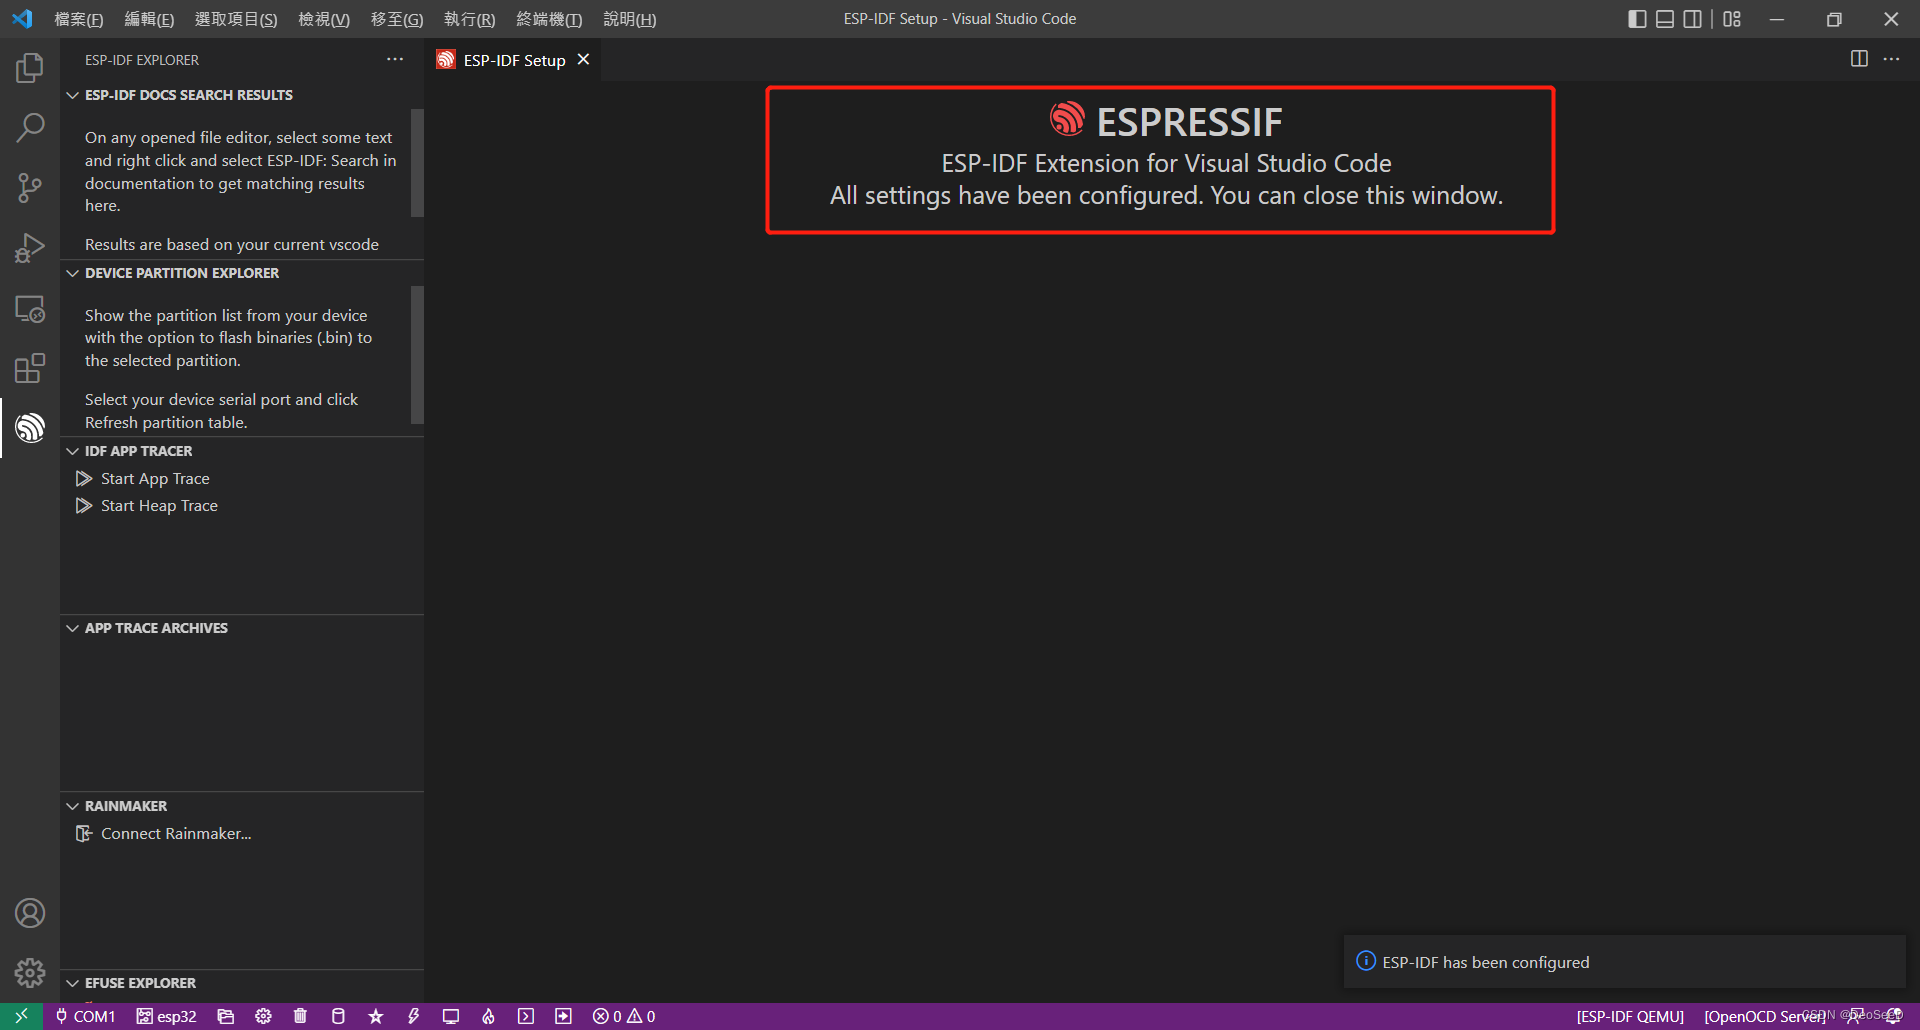Toggle the bottom panel layout icon

(1665, 19)
